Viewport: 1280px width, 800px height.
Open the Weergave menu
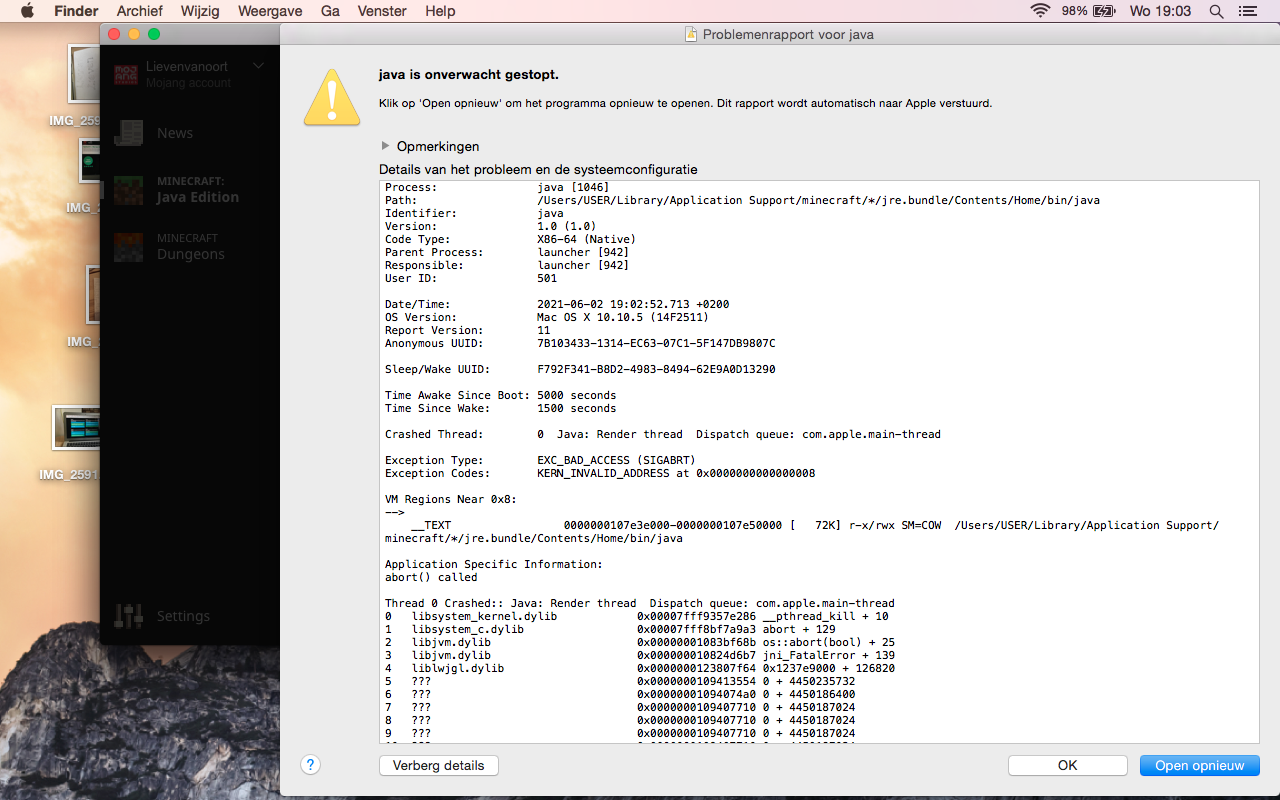tap(270, 11)
